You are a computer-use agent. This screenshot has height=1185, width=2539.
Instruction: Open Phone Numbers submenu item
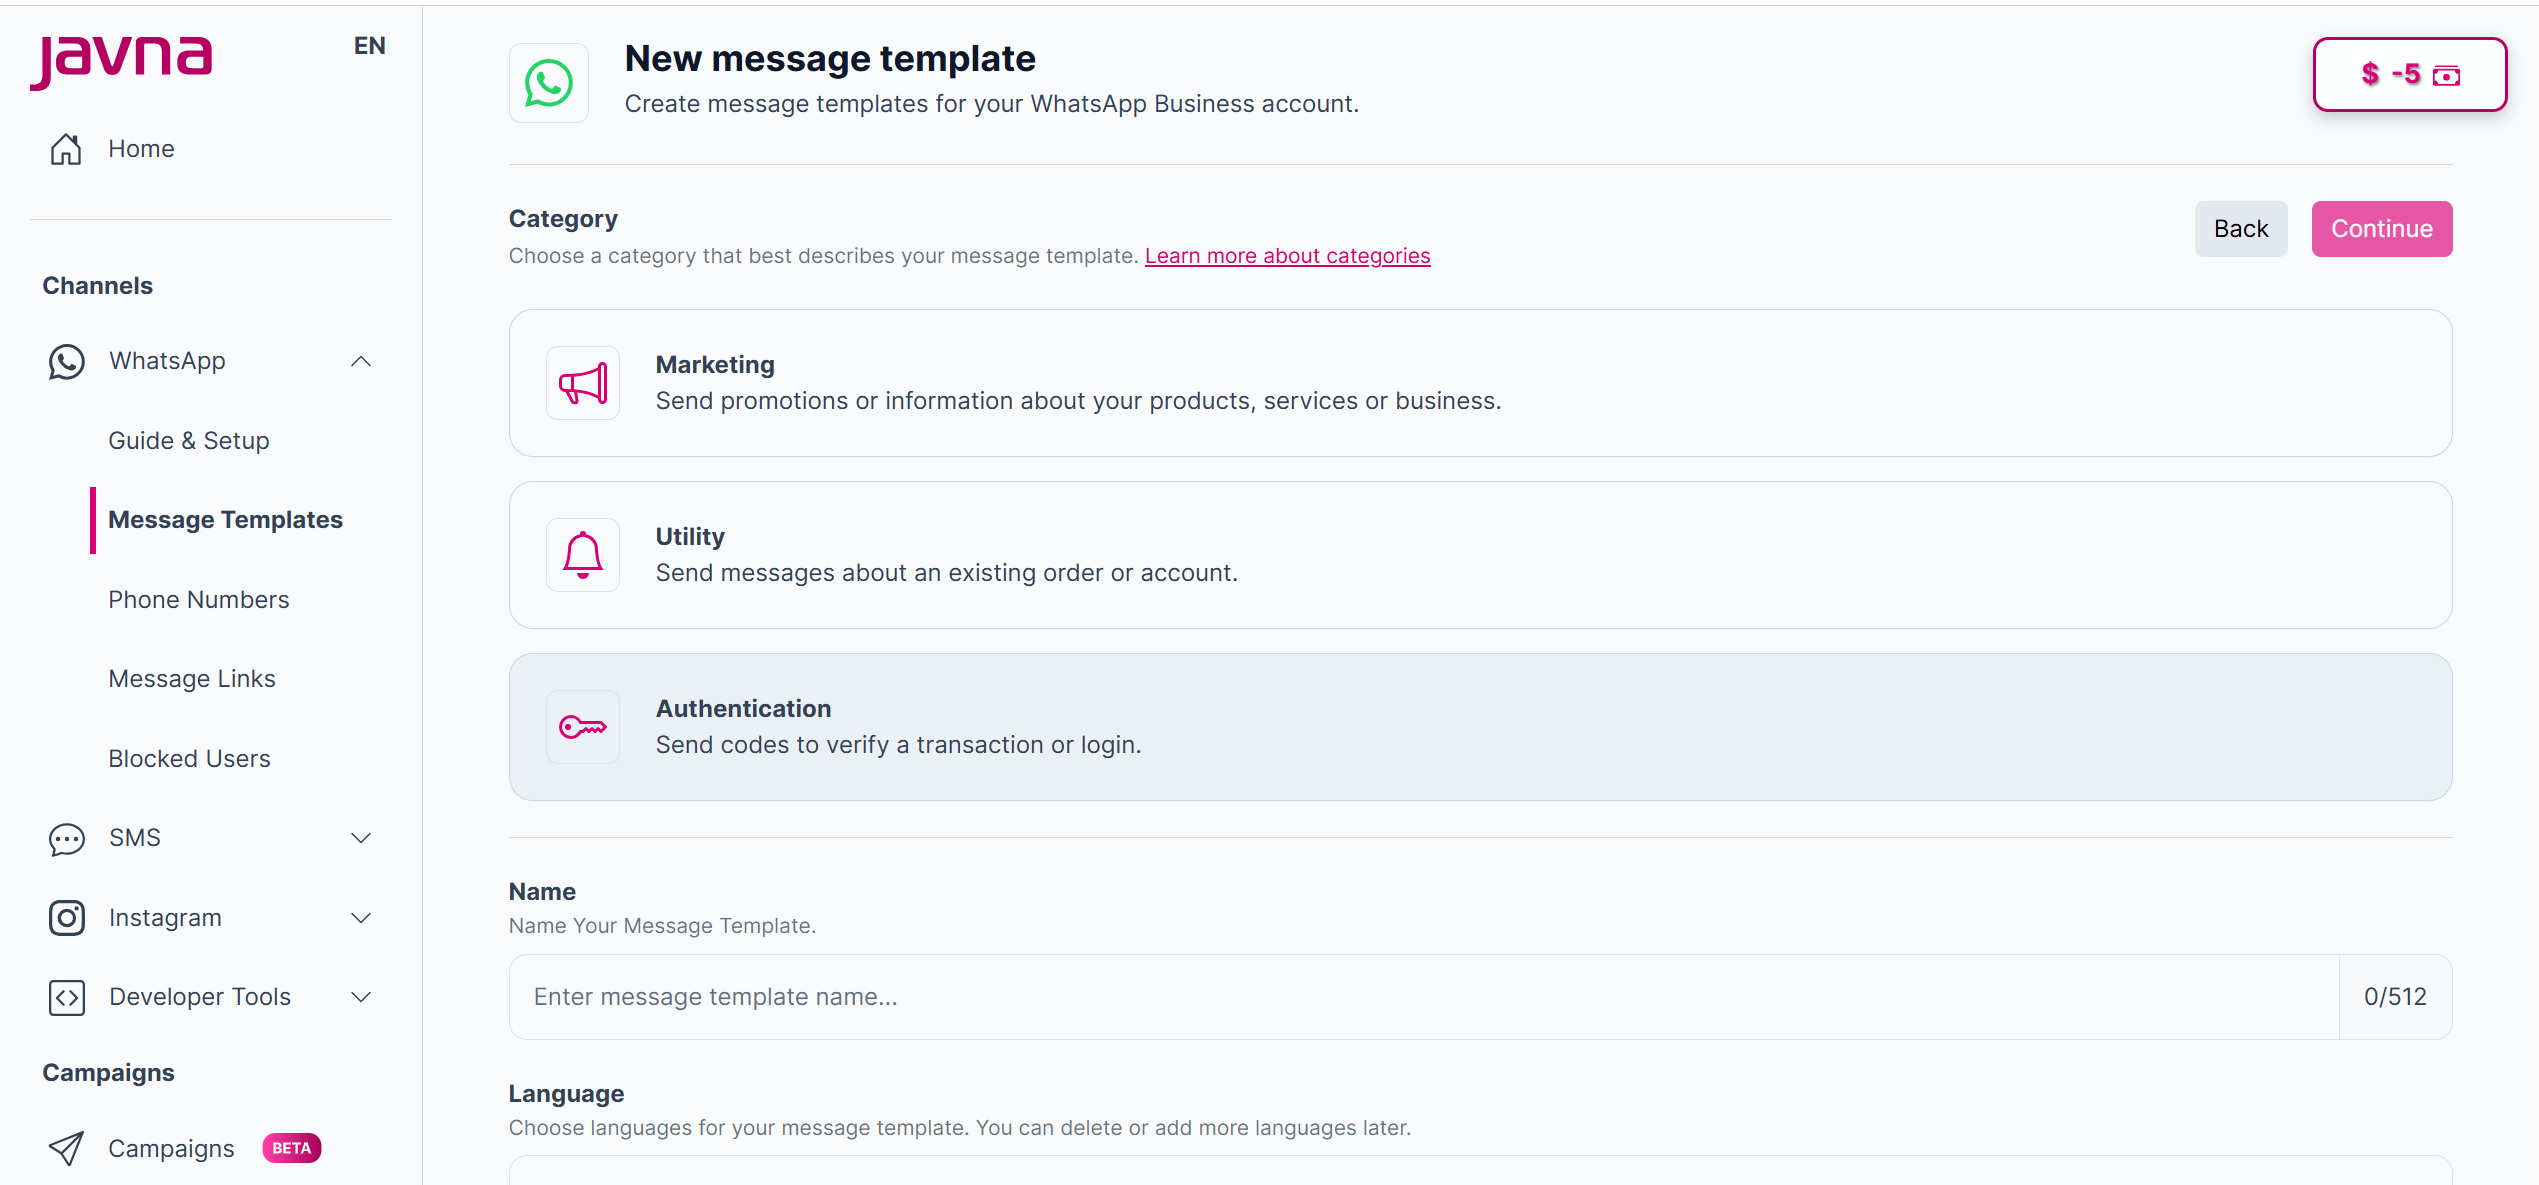pyautogui.click(x=198, y=599)
